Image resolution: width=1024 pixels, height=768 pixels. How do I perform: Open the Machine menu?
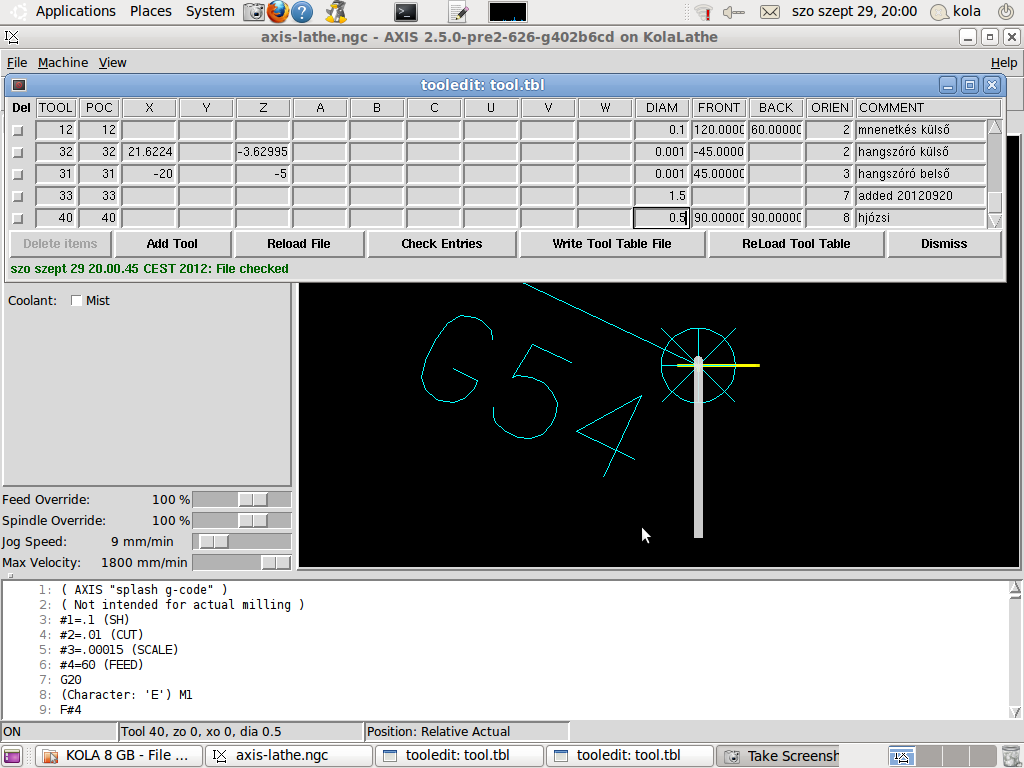tap(63, 62)
